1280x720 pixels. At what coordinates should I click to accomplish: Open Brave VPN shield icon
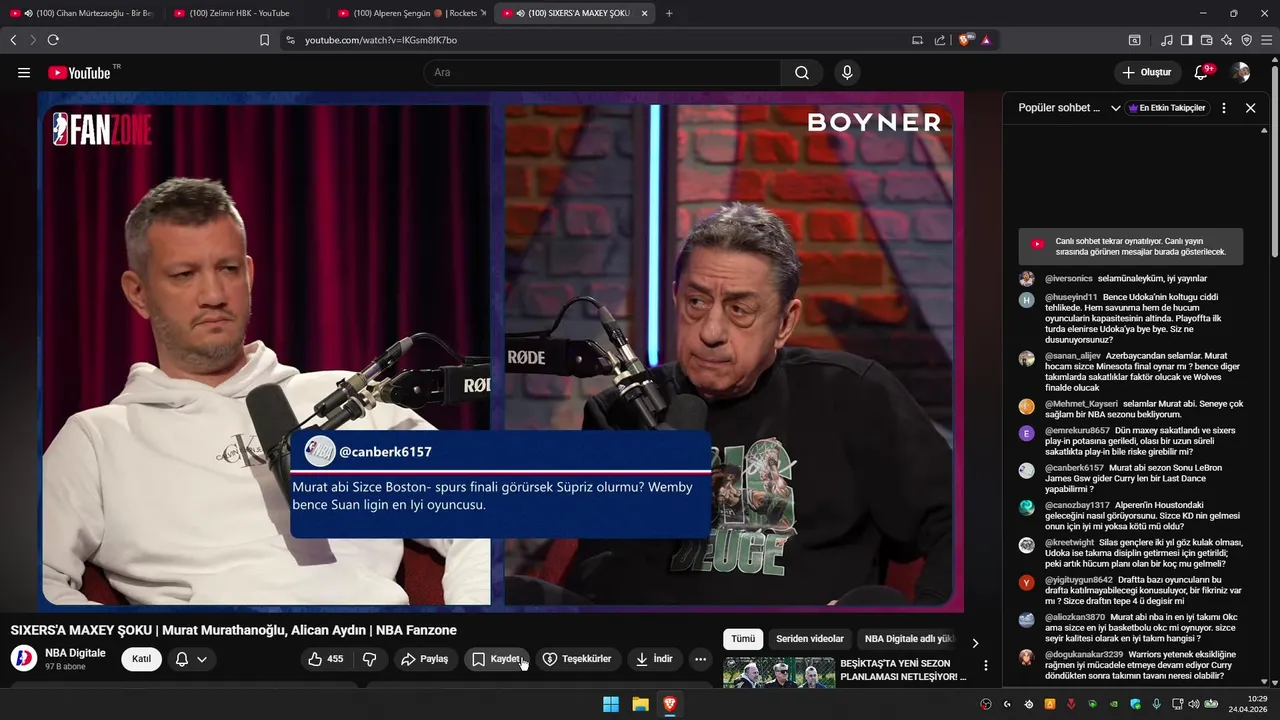1246,40
